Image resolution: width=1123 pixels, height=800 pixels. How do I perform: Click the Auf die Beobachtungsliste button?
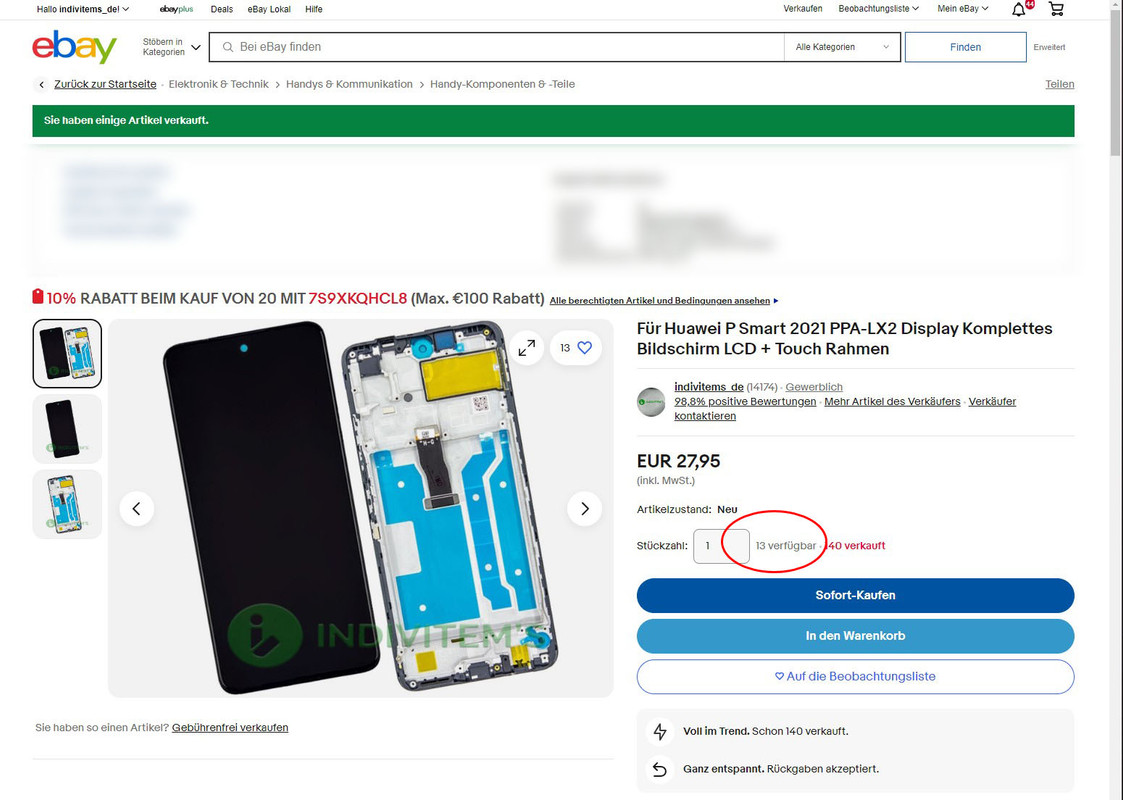(855, 676)
